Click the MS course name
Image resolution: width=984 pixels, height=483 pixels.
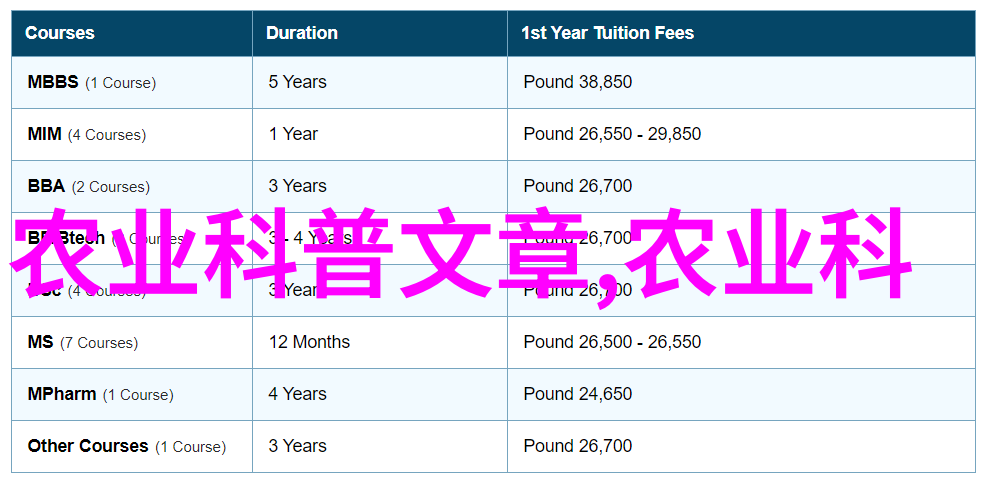[41, 342]
